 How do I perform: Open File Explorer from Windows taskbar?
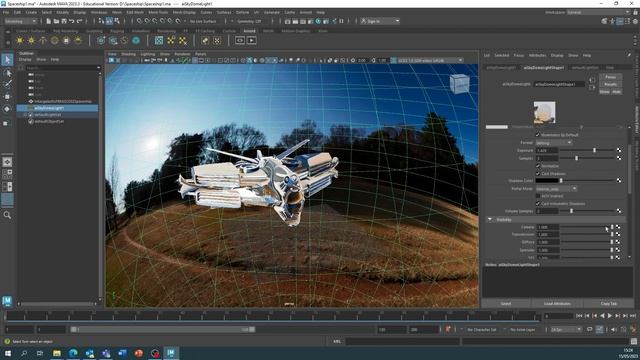pos(57,353)
